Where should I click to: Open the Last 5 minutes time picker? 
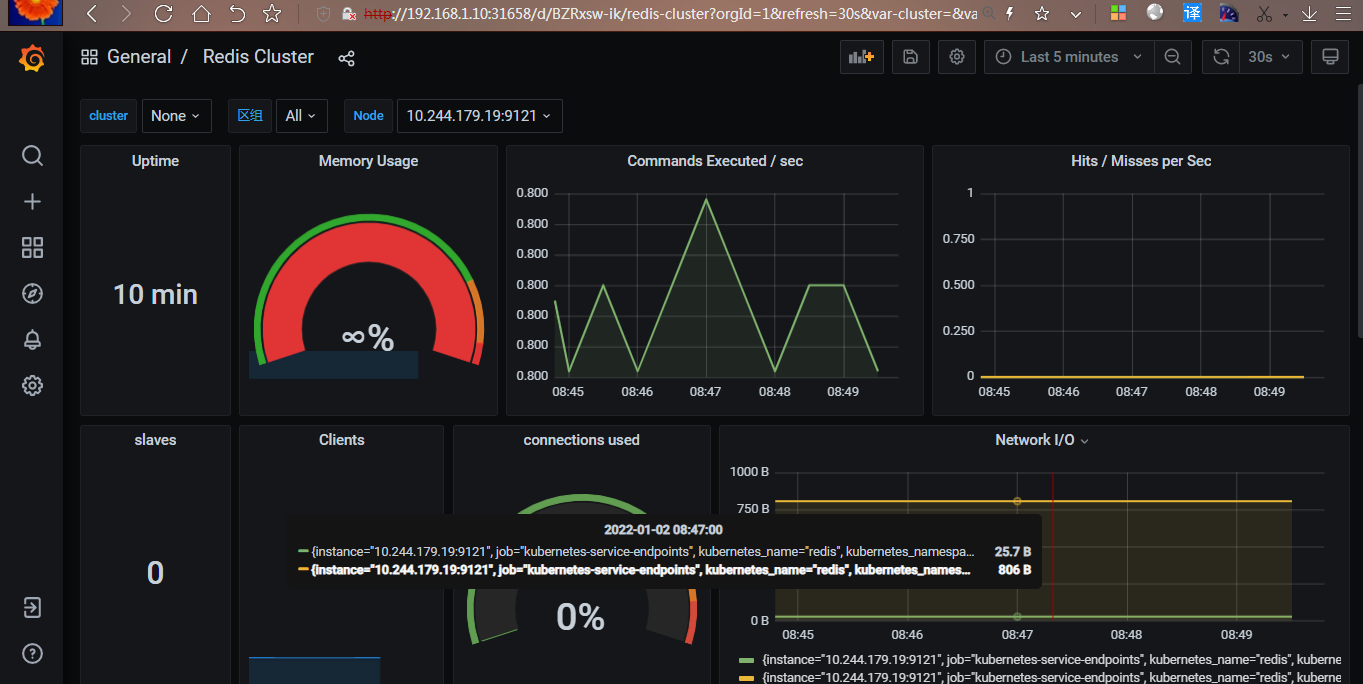[x=1068, y=57]
